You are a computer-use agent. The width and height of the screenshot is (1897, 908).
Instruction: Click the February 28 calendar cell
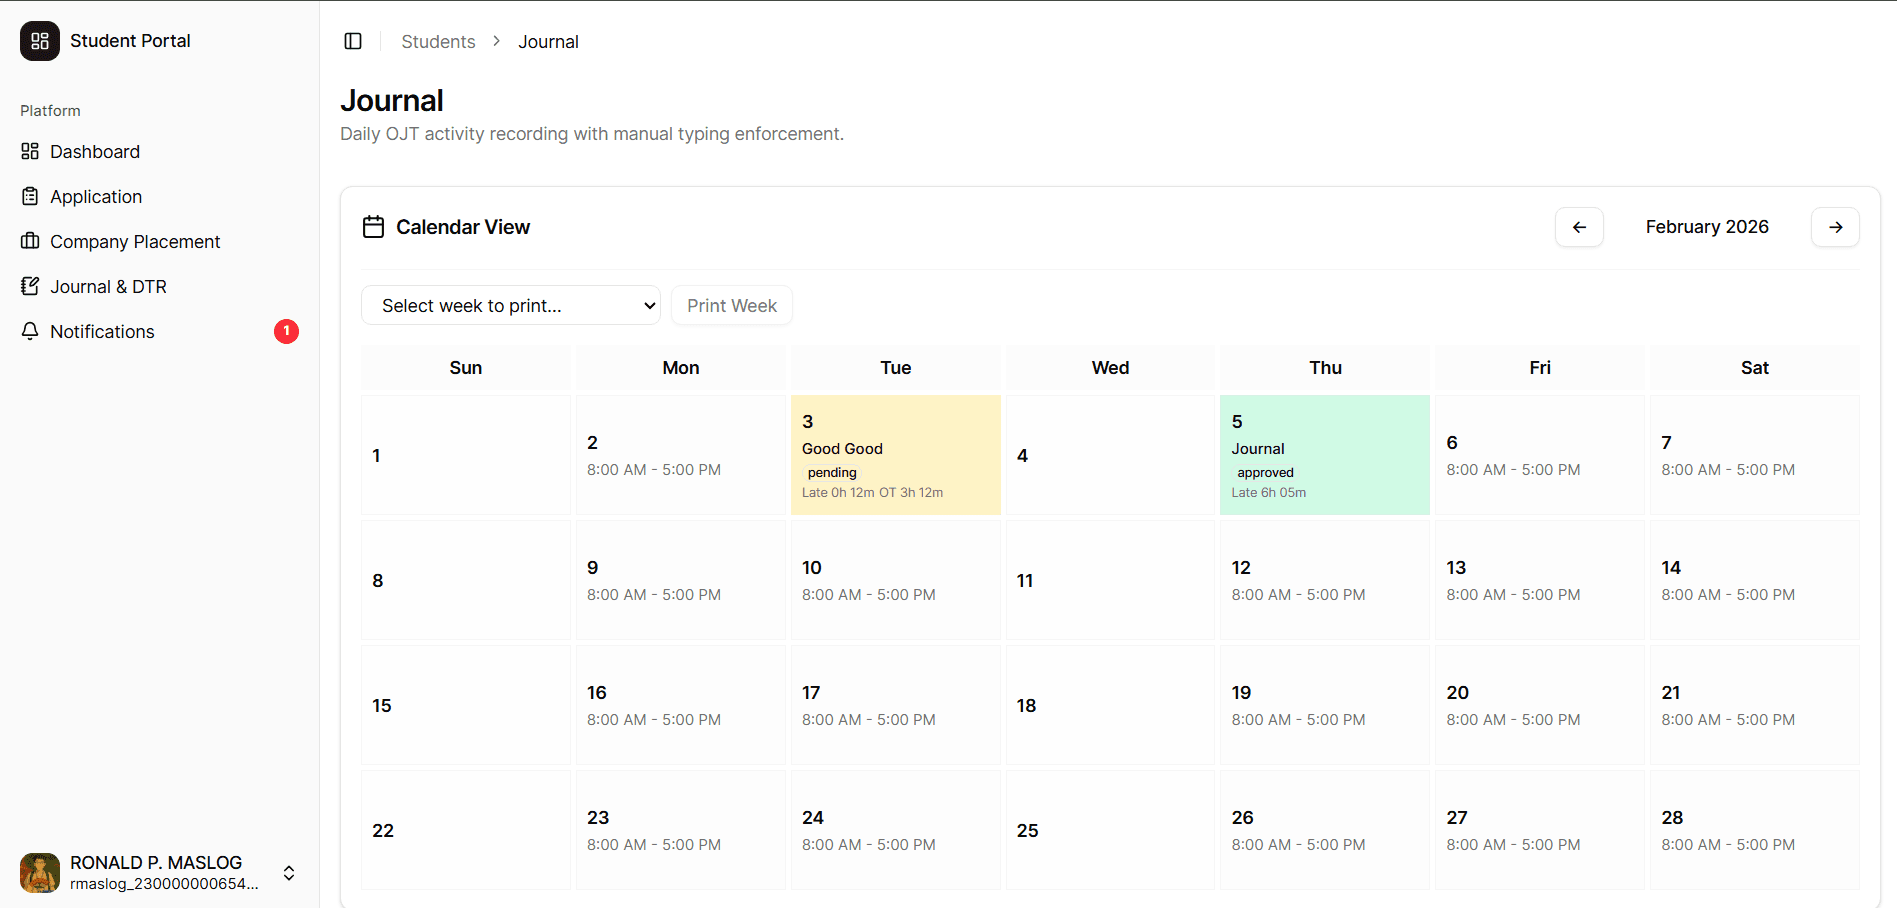(x=1755, y=830)
